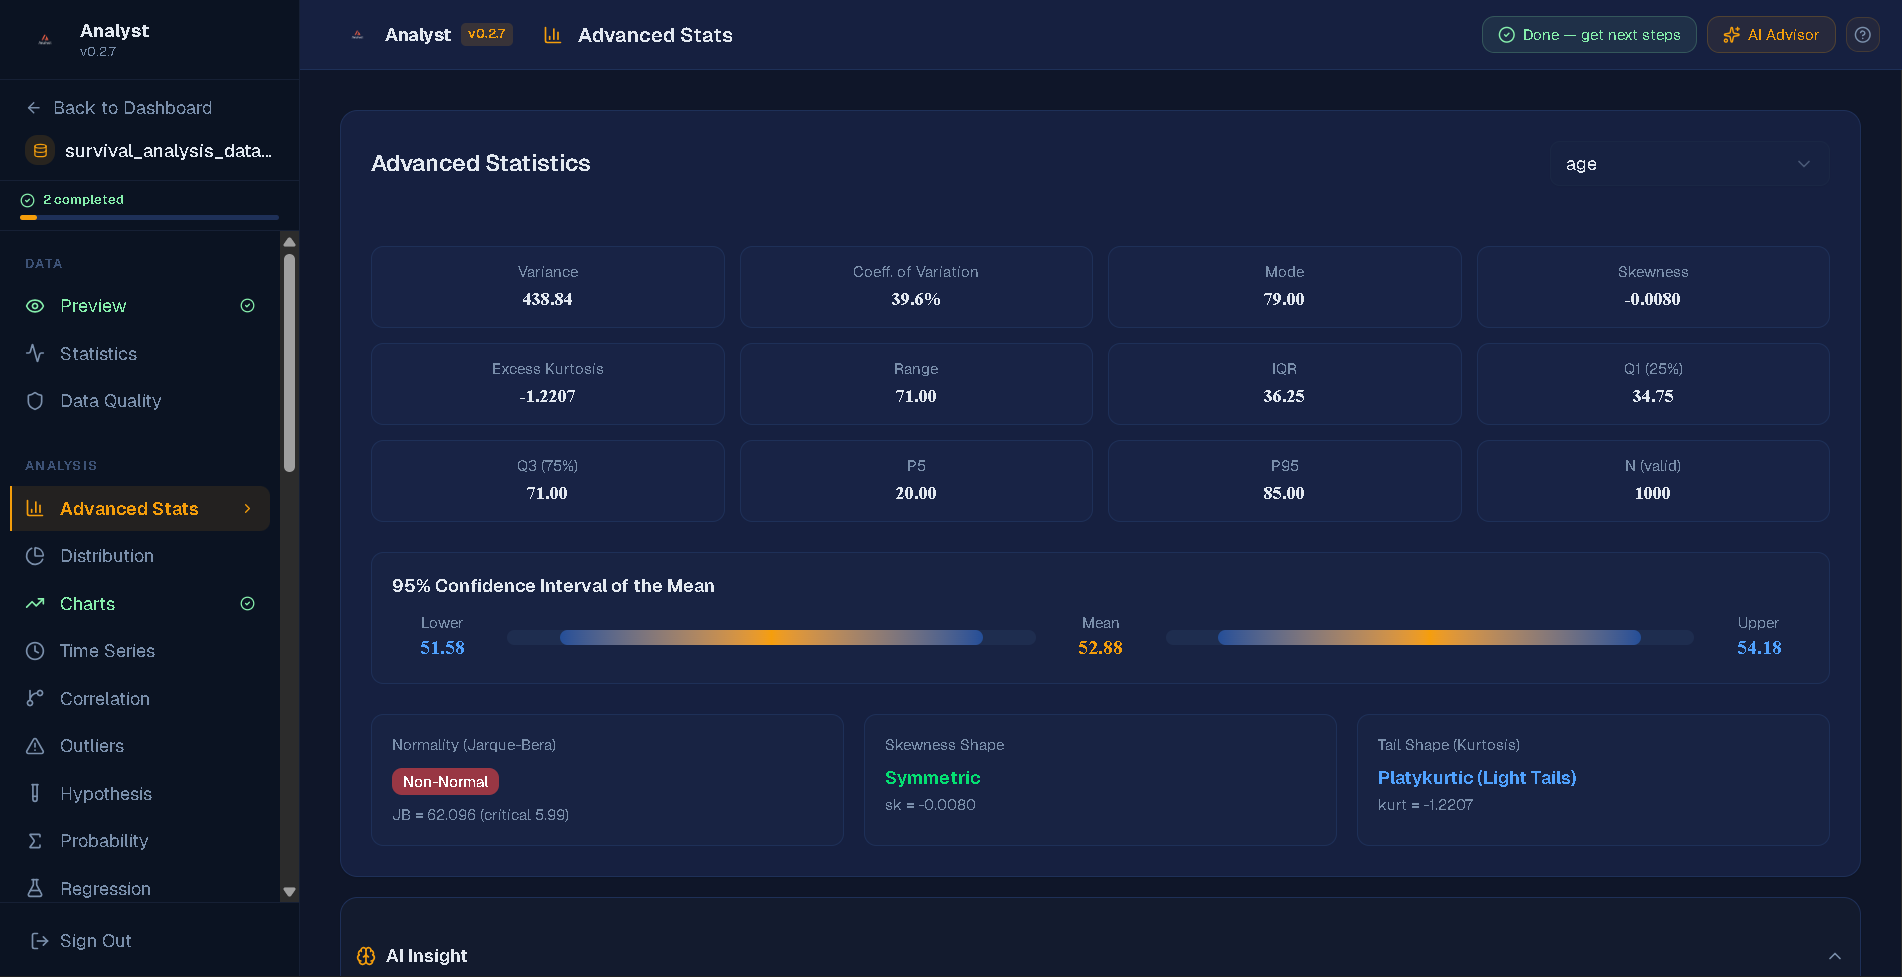This screenshot has width=1902, height=977.
Task: Click the sign out door icon
Action: click(40, 941)
